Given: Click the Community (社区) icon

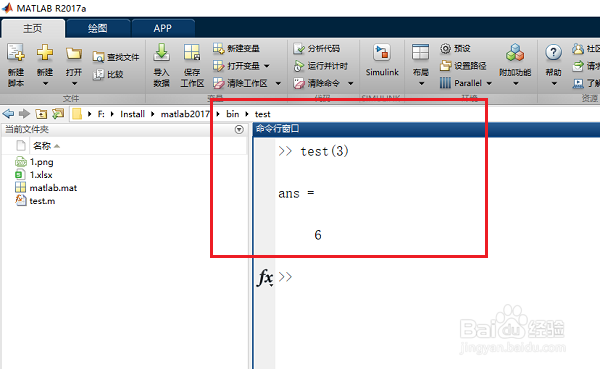Looking at the screenshot, I should (x=578, y=49).
